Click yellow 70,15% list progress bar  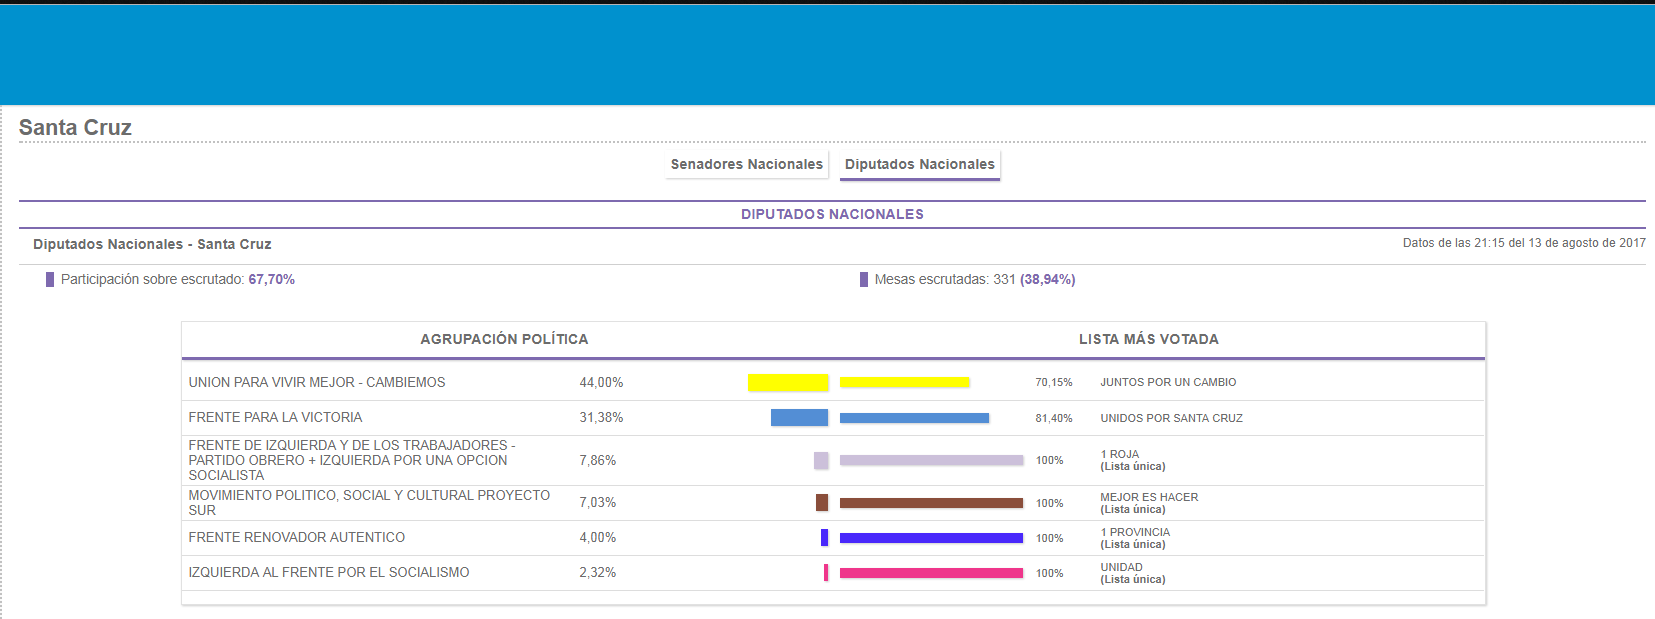905,382
